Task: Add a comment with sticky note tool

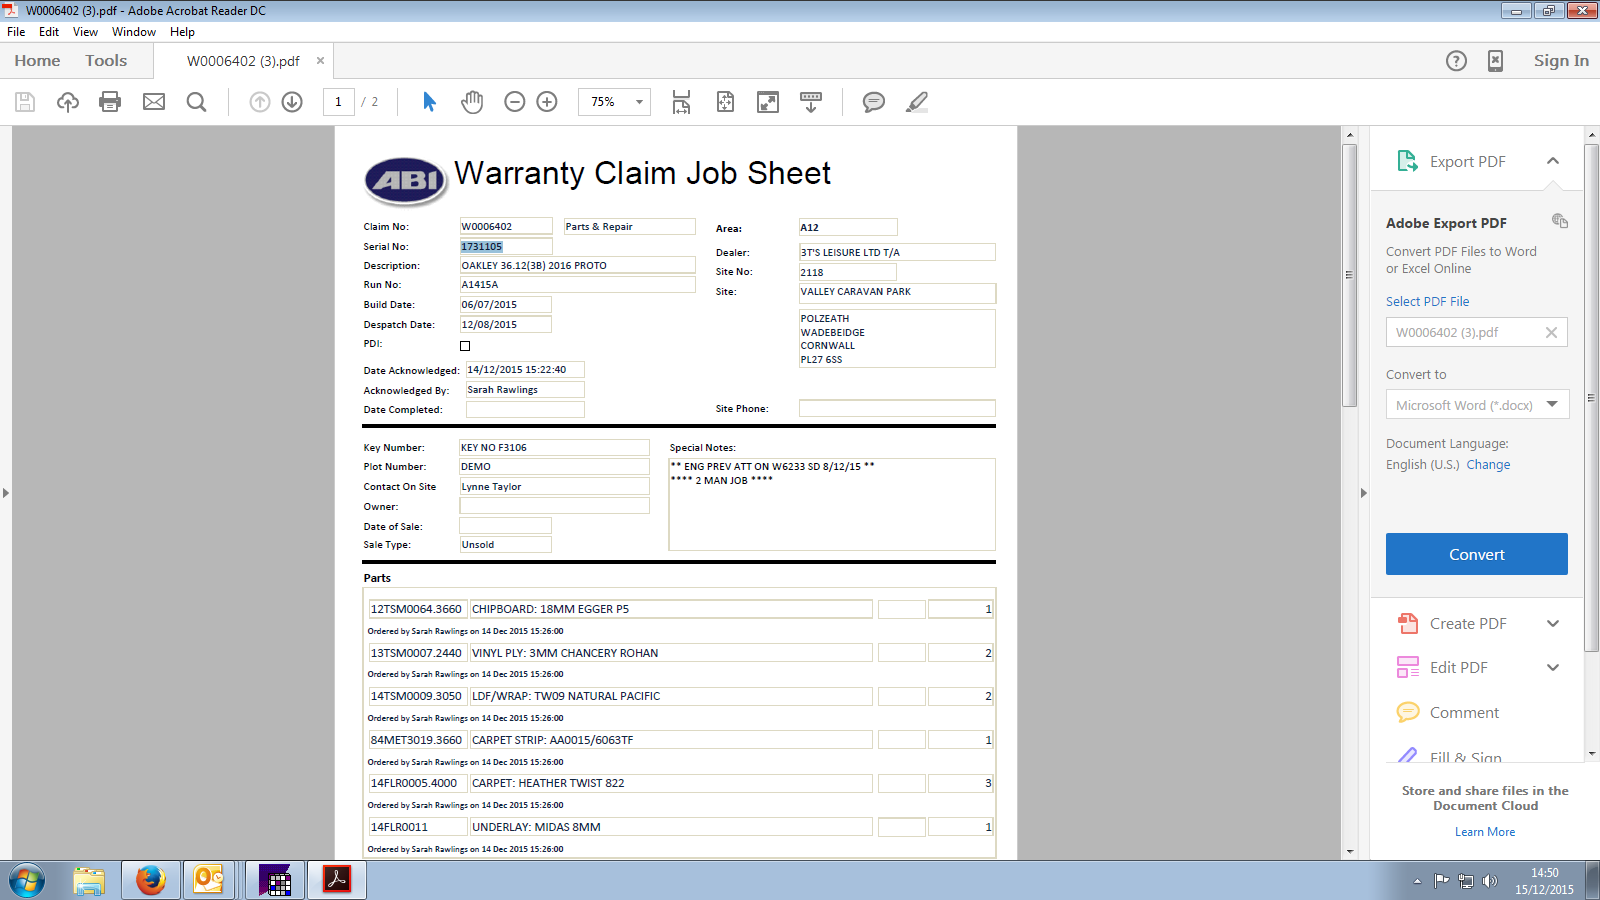Action: tap(873, 102)
